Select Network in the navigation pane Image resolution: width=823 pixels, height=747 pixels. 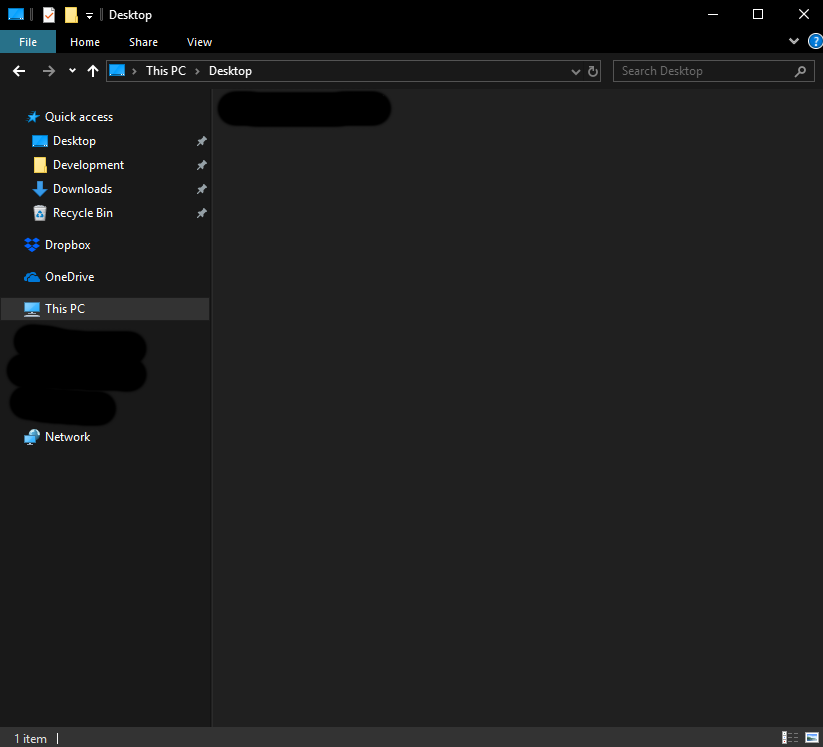pyautogui.click(x=67, y=437)
